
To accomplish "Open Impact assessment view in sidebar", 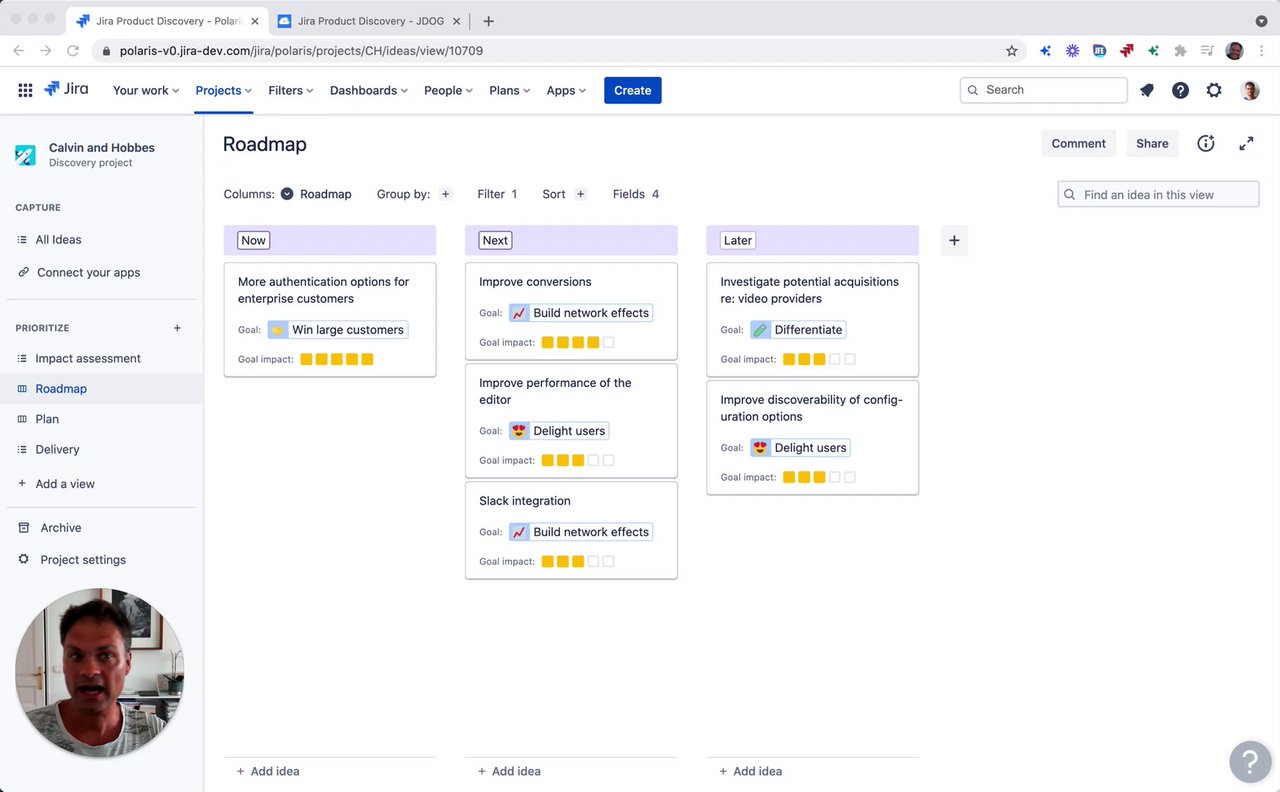I will [x=88, y=358].
